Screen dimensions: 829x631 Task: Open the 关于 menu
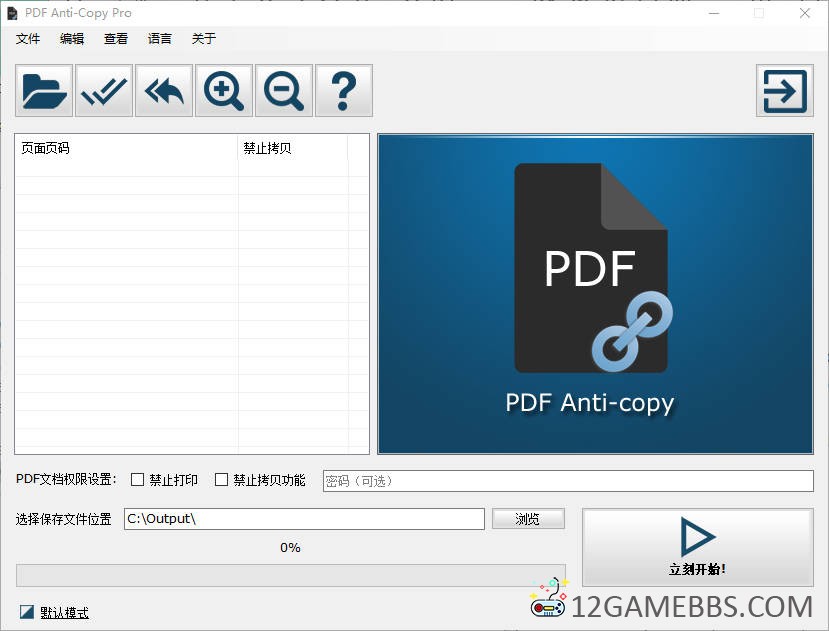(204, 39)
